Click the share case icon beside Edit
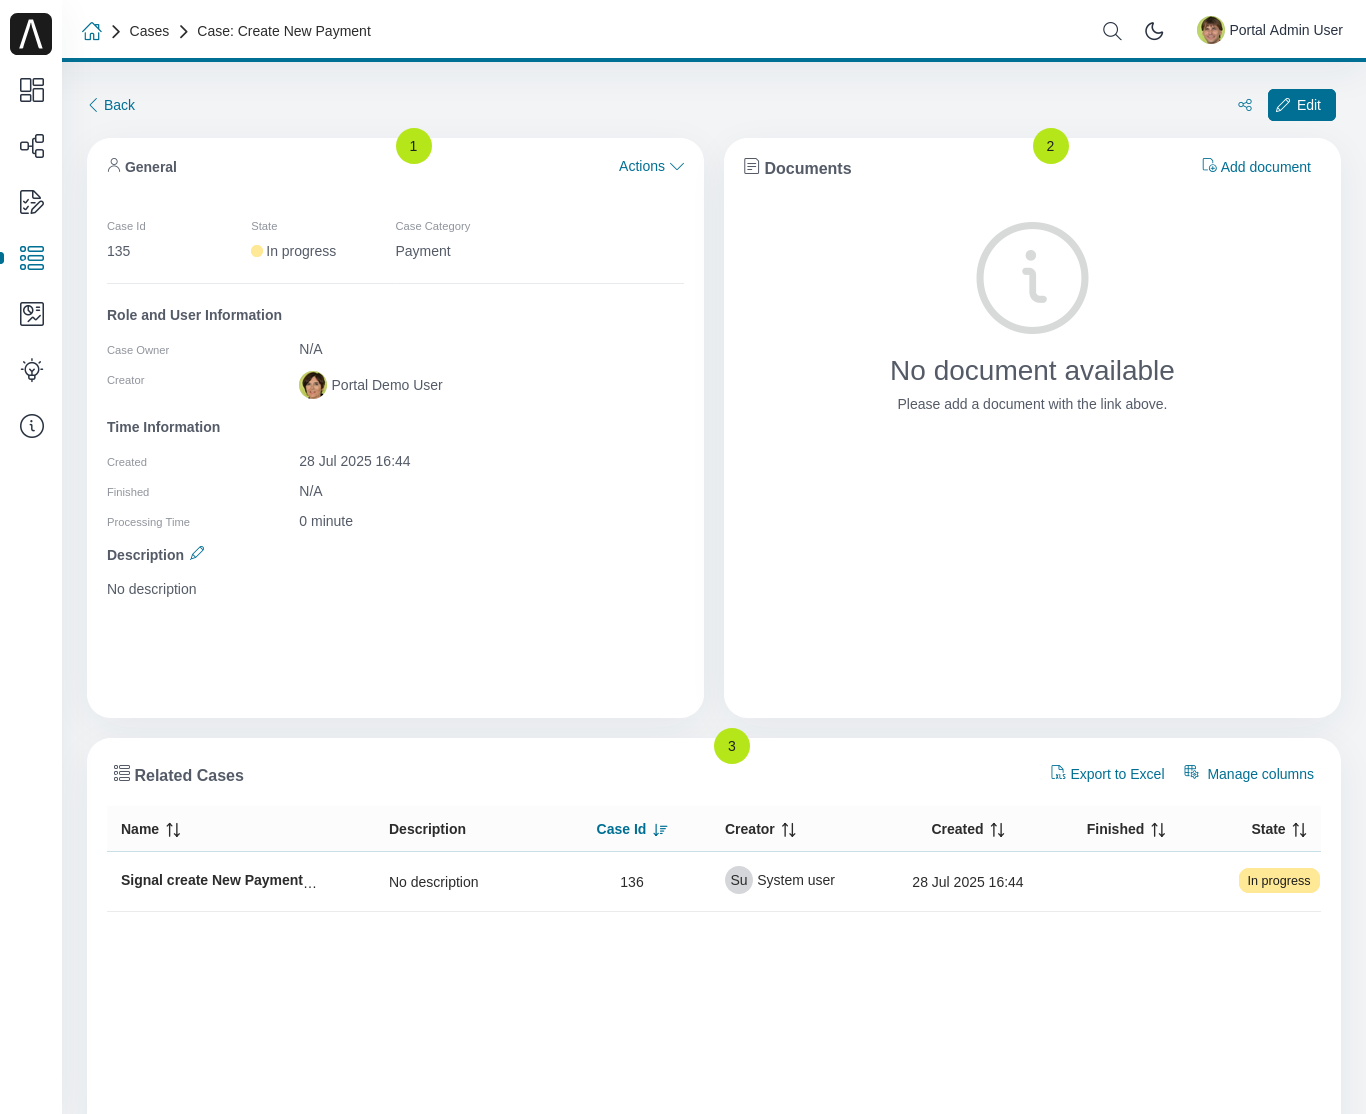This screenshot has width=1366, height=1114. click(x=1245, y=105)
